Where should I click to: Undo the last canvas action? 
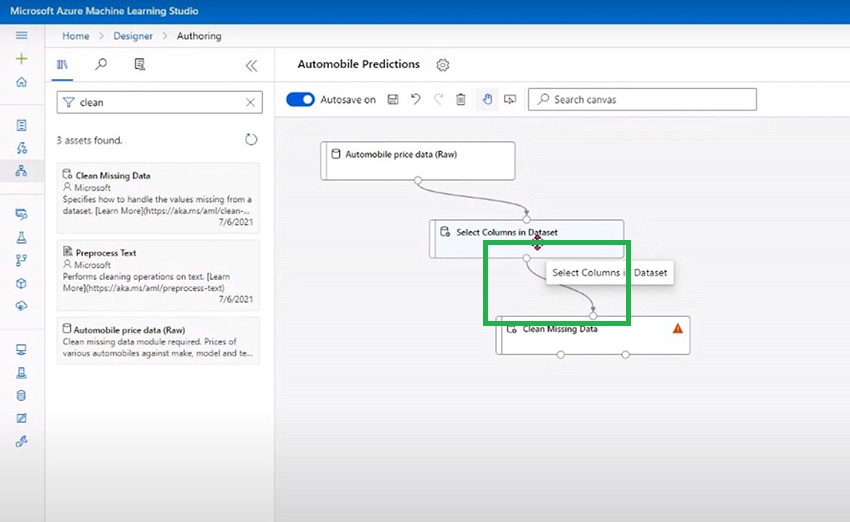coord(416,99)
